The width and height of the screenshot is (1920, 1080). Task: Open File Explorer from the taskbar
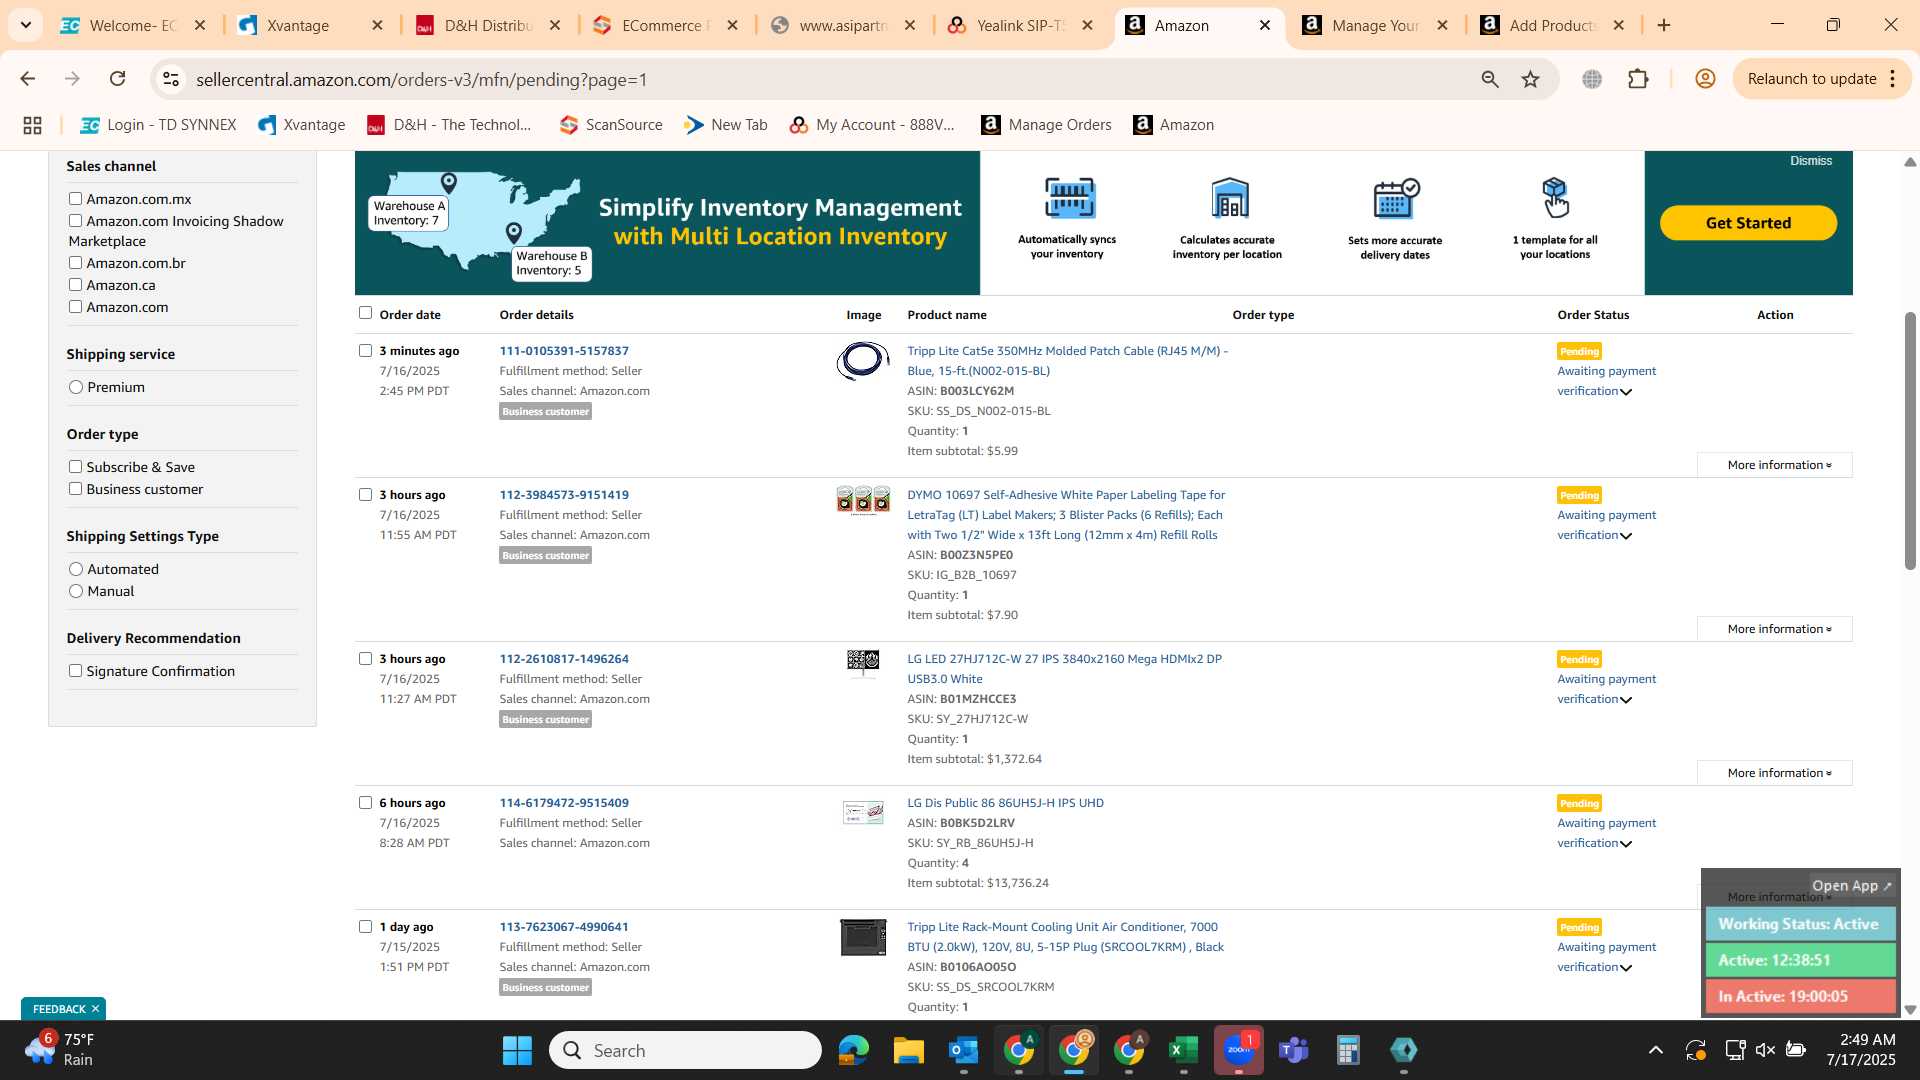[x=908, y=1050]
